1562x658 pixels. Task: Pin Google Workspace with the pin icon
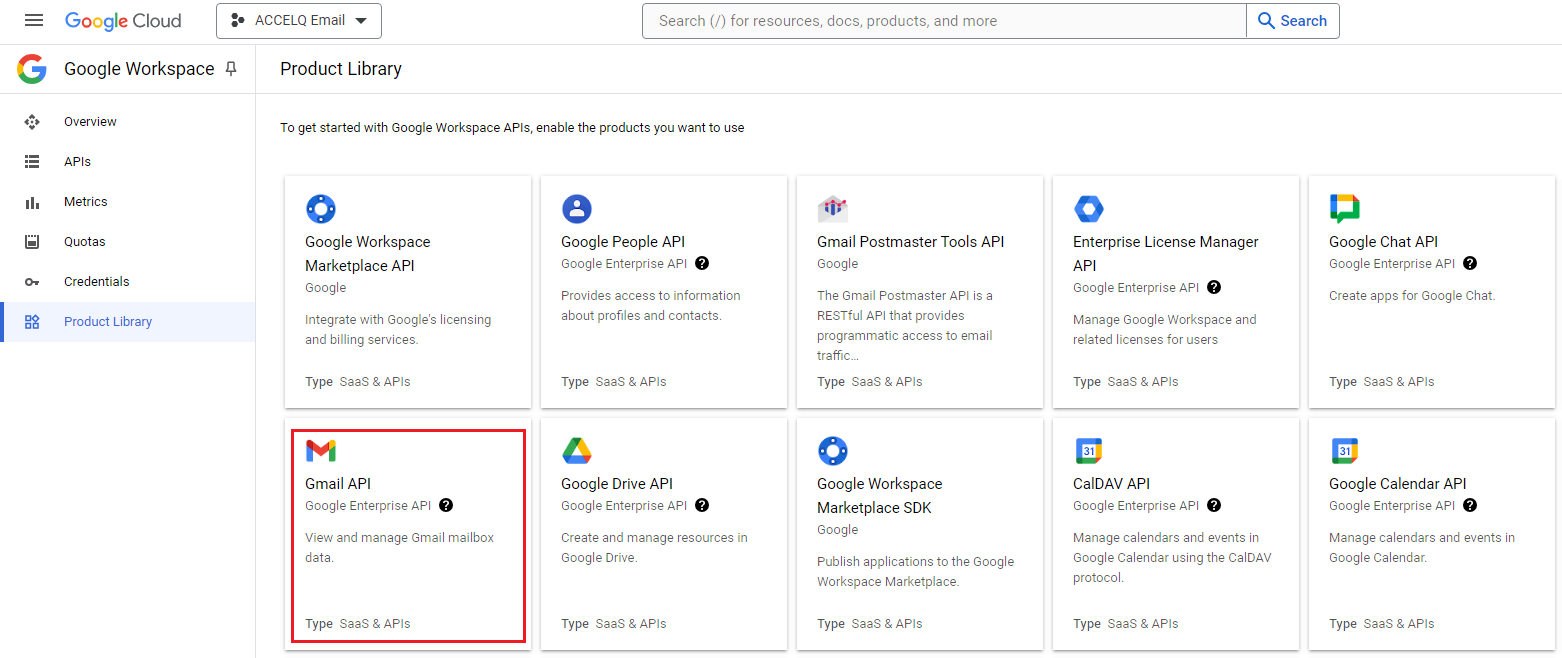point(231,69)
